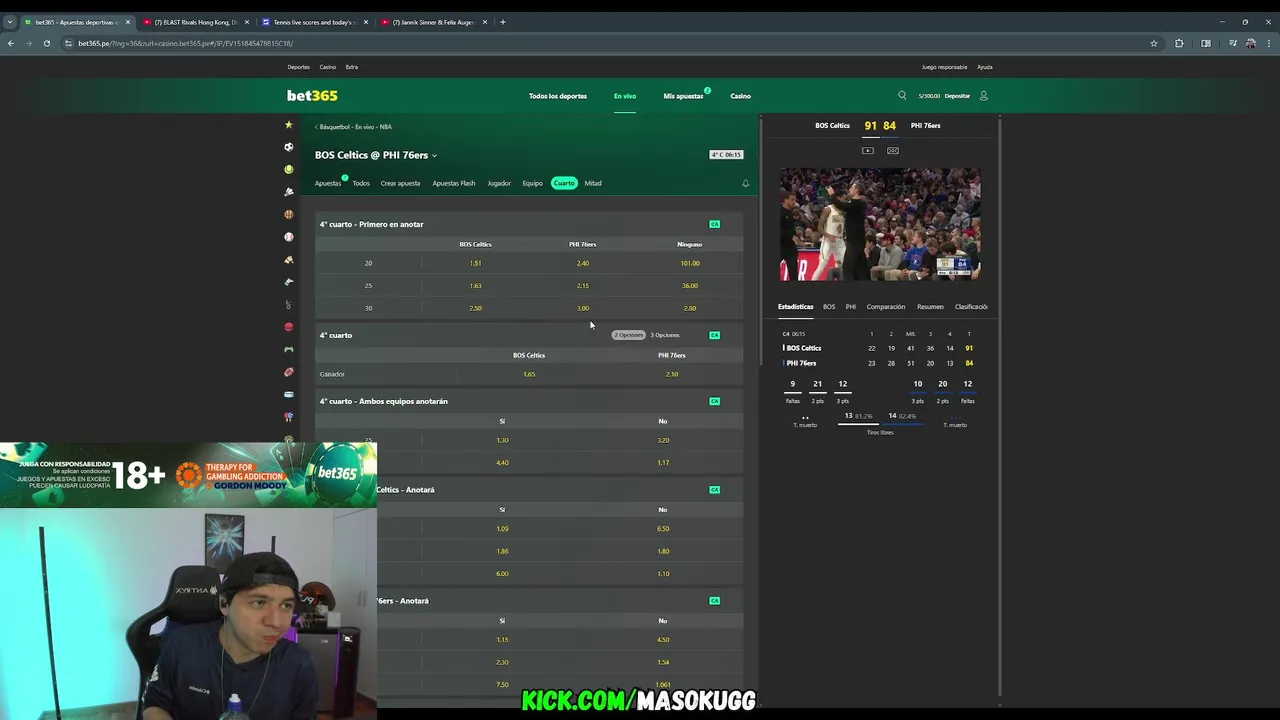Bet PHI 76ers 2.40 at 20 points

coord(582,263)
